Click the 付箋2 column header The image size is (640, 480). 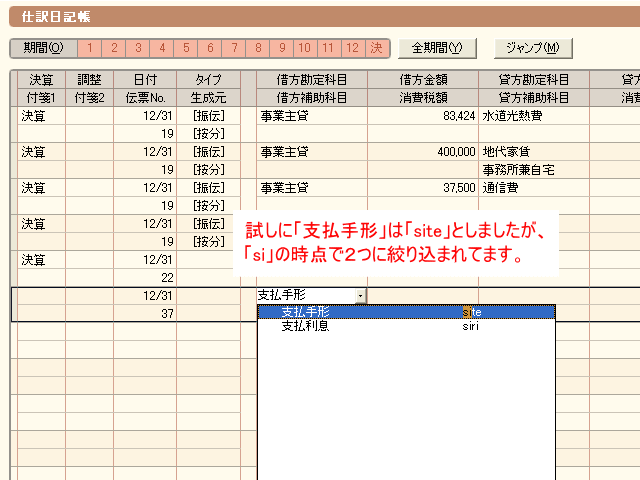(89, 98)
